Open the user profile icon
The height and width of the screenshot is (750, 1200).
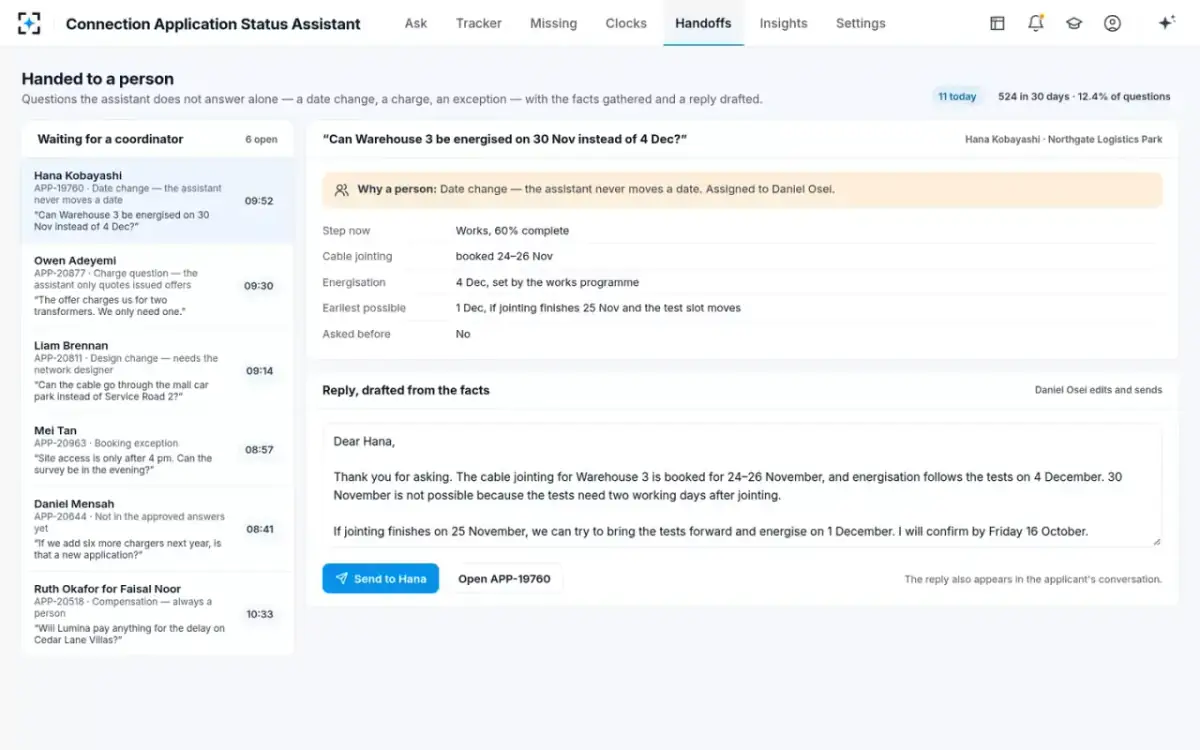point(1112,23)
